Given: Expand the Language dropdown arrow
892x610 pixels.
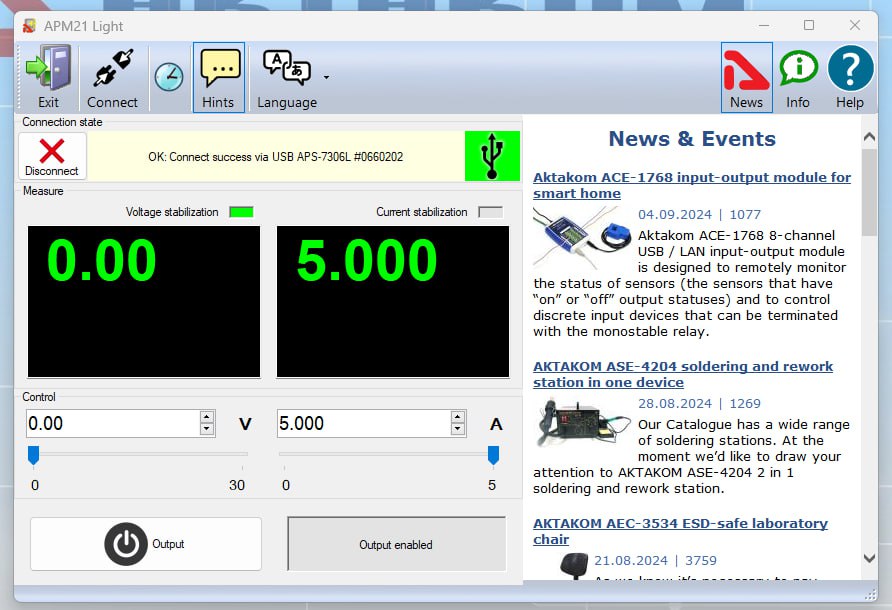Looking at the screenshot, I should pos(326,77).
